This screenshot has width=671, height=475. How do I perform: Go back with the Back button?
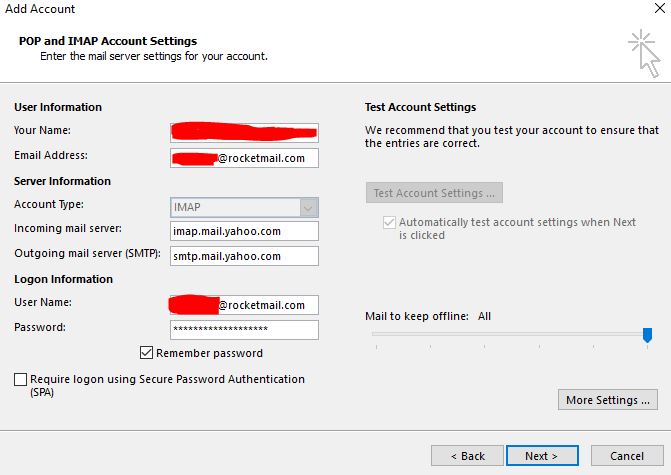[467, 456]
